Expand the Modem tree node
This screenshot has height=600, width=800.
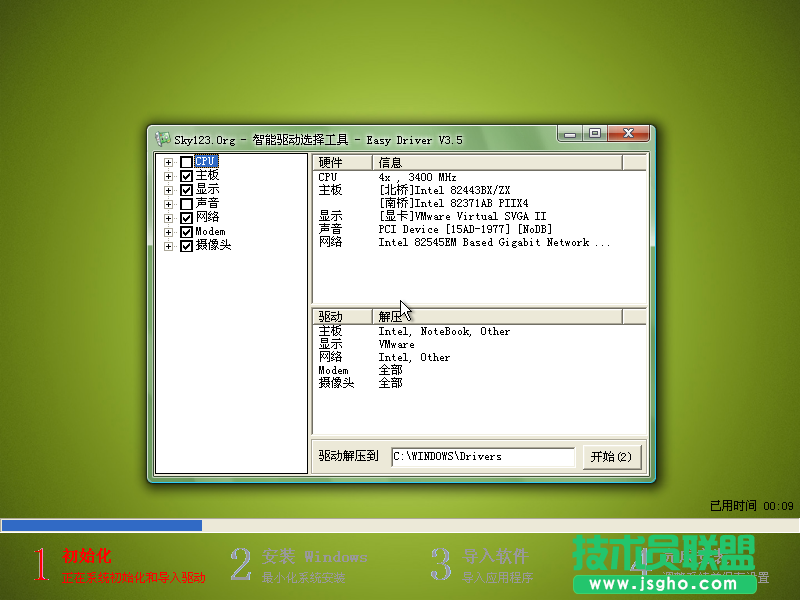(x=168, y=232)
